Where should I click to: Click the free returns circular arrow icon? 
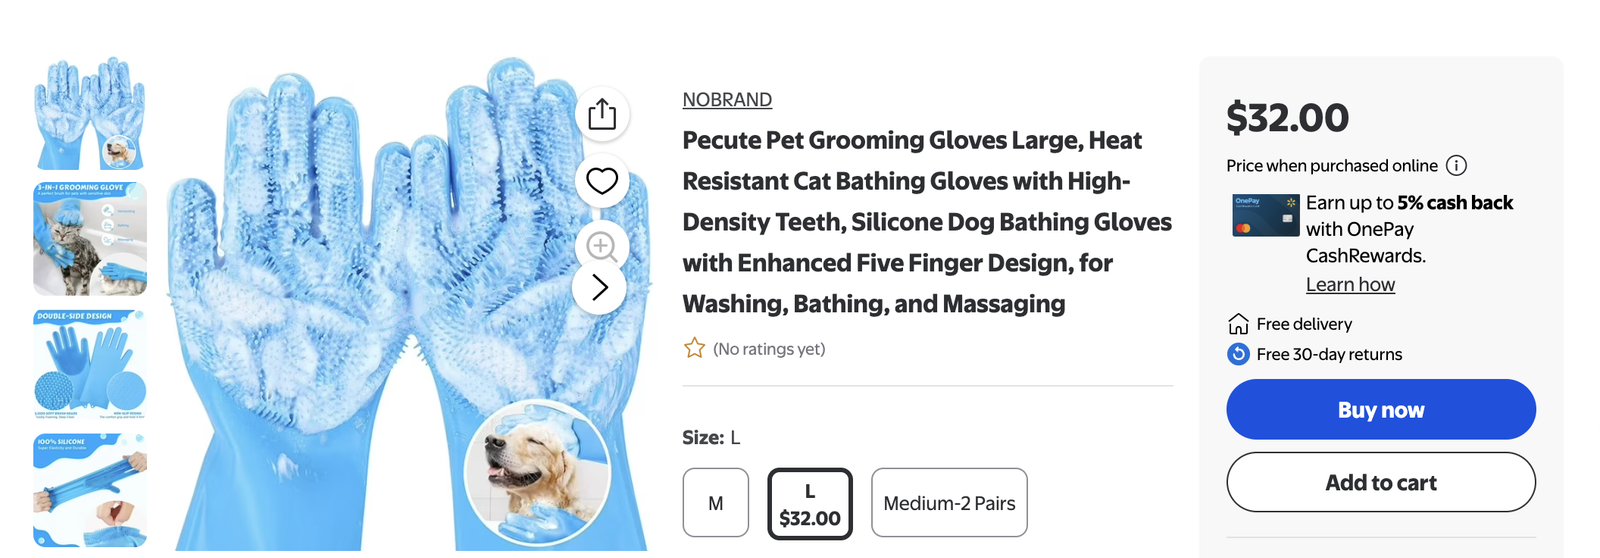[1238, 354]
